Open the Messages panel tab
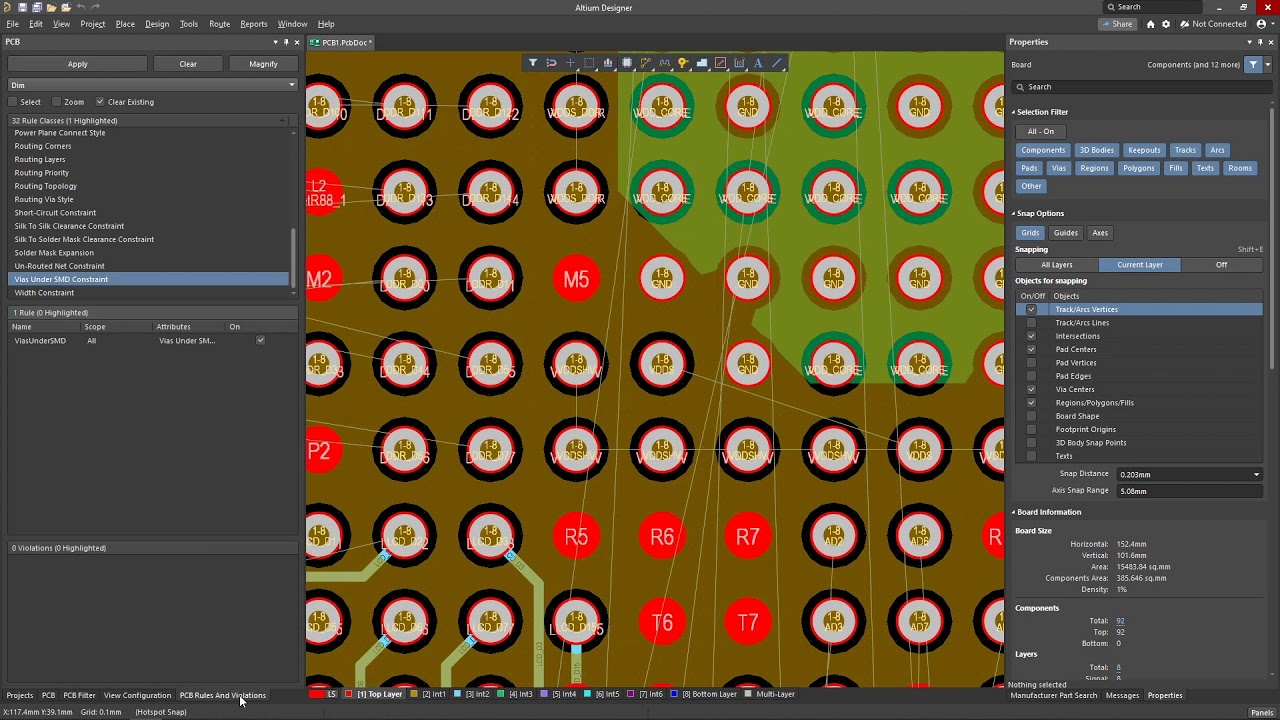 coord(1122,695)
